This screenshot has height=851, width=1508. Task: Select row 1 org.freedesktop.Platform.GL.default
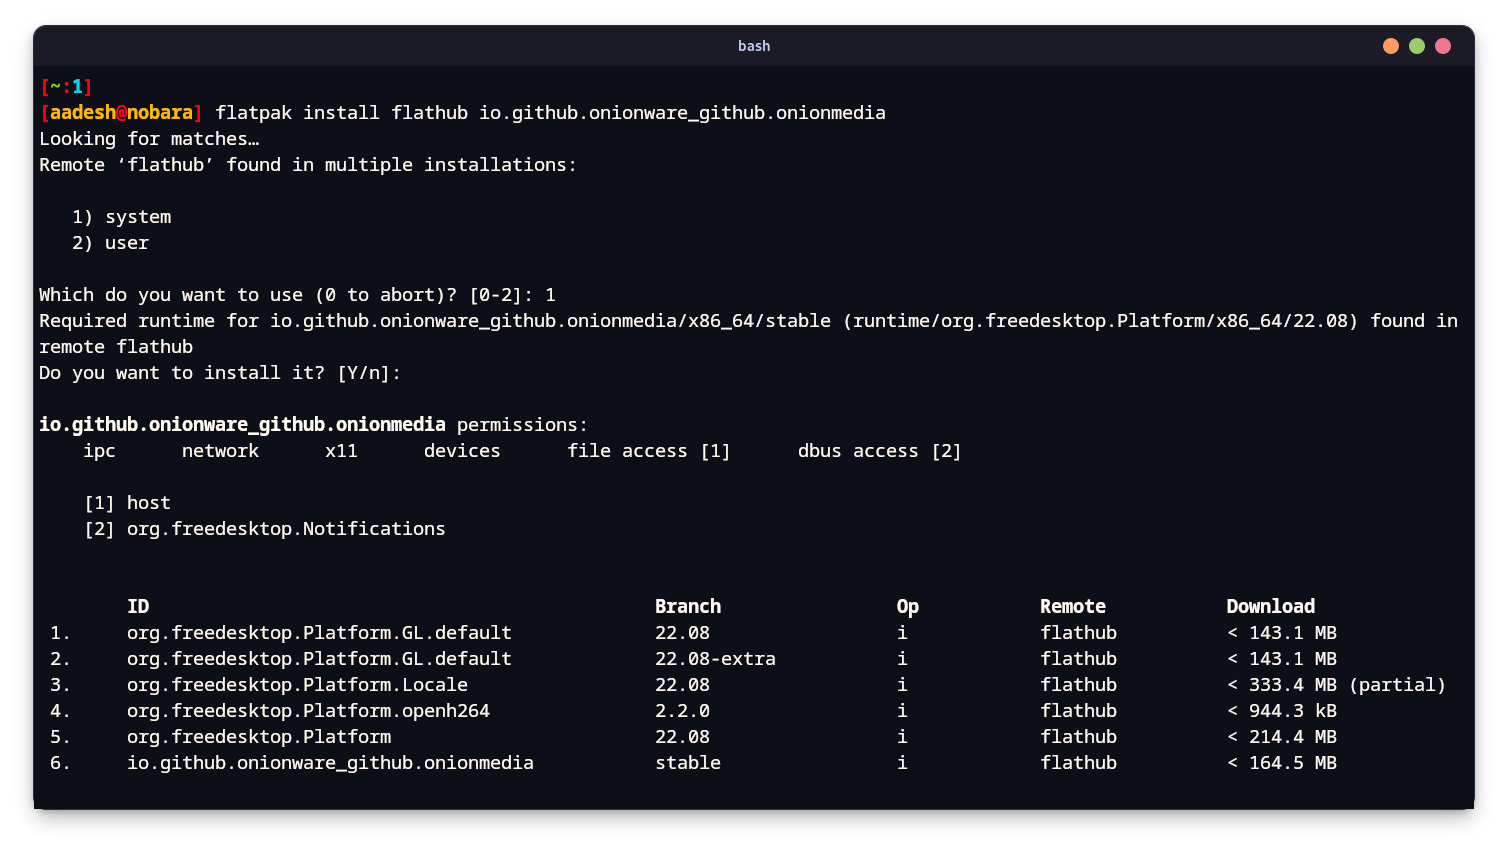click(319, 632)
